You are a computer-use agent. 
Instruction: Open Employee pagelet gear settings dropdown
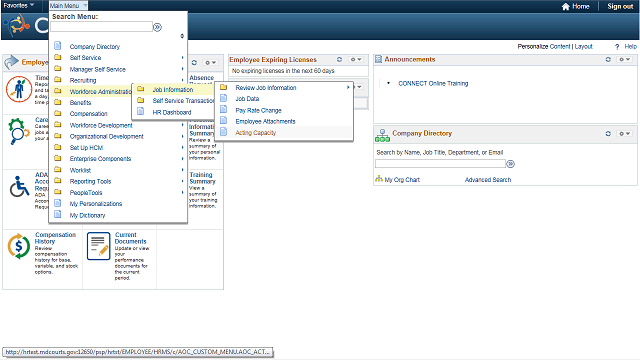click(211, 62)
